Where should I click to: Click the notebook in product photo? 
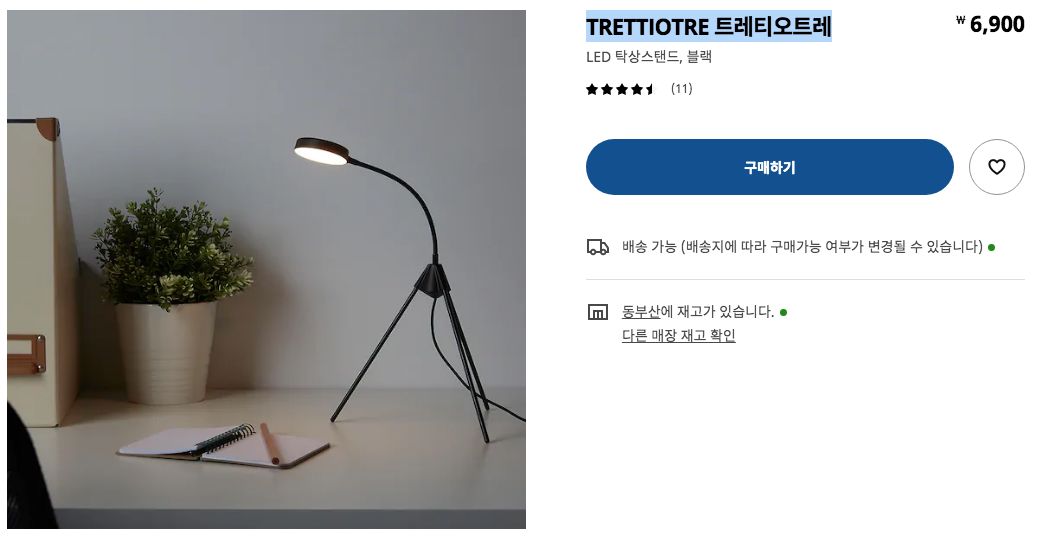click(223, 445)
